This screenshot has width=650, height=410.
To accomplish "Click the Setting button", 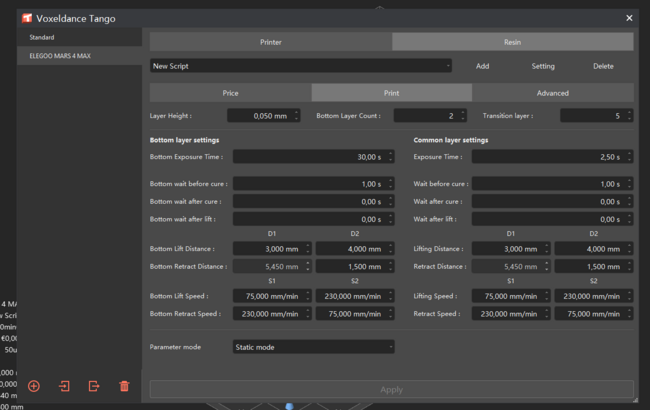I will (x=543, y=66).
